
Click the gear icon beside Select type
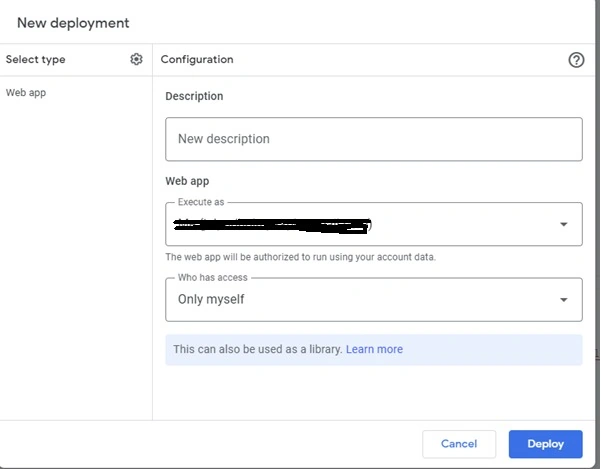pyautogui.click(x=136, y=59)
